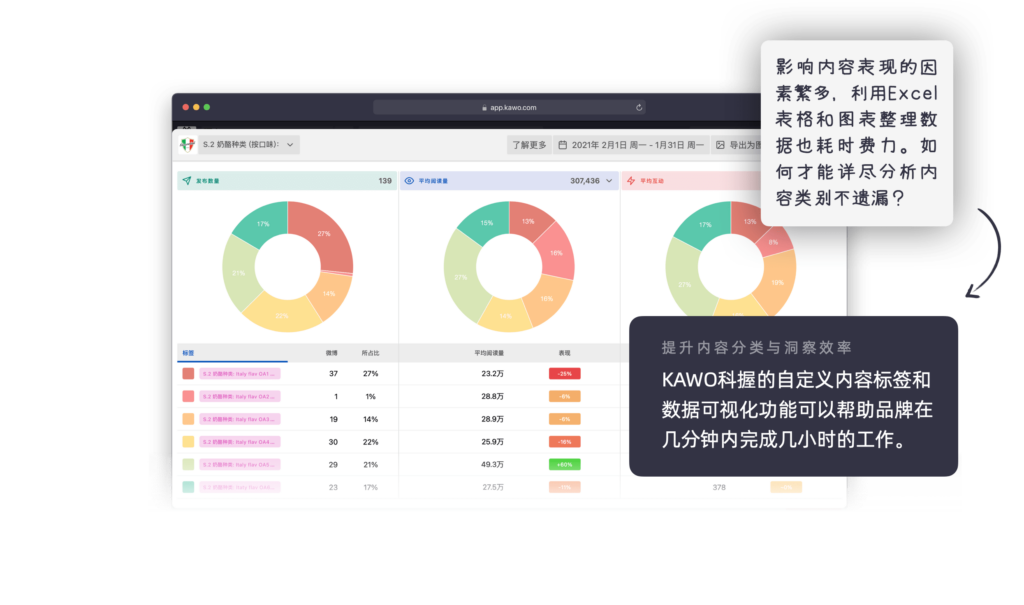Sort by 表现 column header

click(x=564, y=353)
